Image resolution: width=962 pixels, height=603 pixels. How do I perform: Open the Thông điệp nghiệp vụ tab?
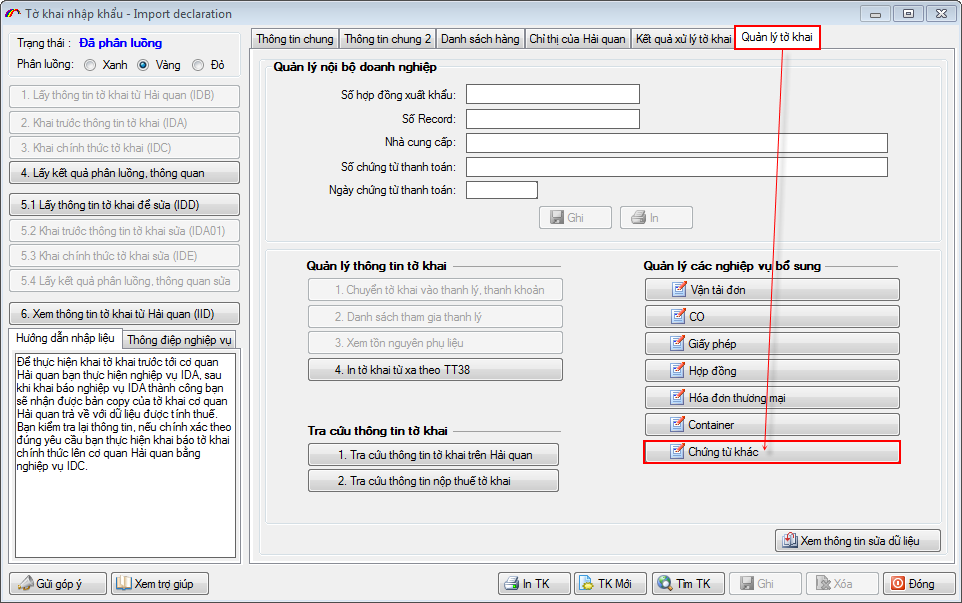(180, 339)
